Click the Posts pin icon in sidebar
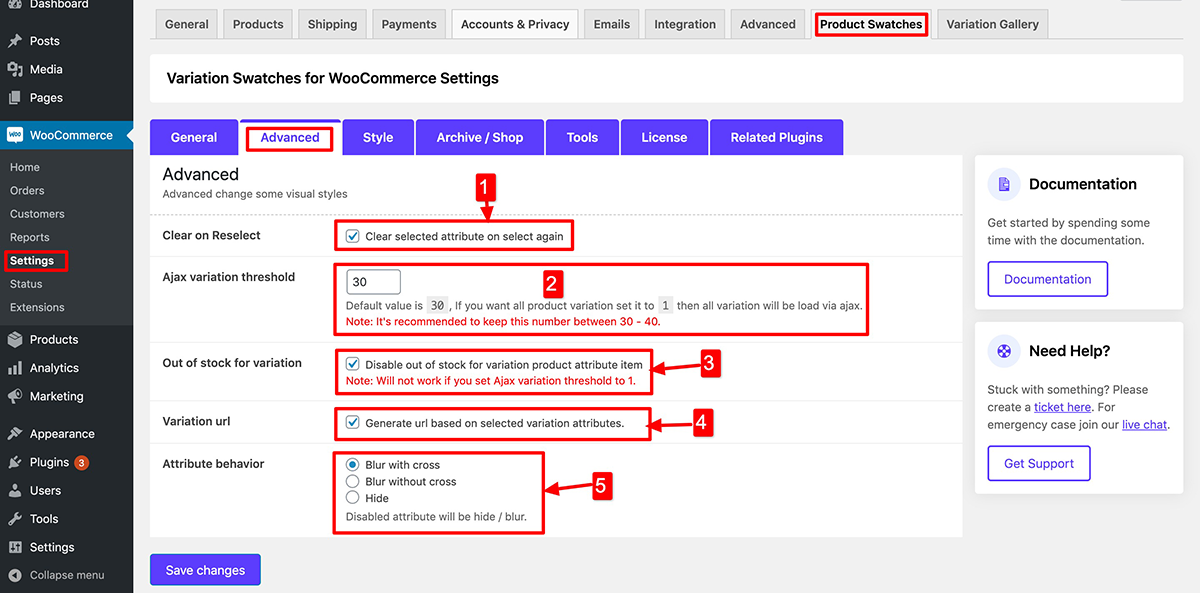The height and width of the screenshot is (593, 1200). (15, 41)
